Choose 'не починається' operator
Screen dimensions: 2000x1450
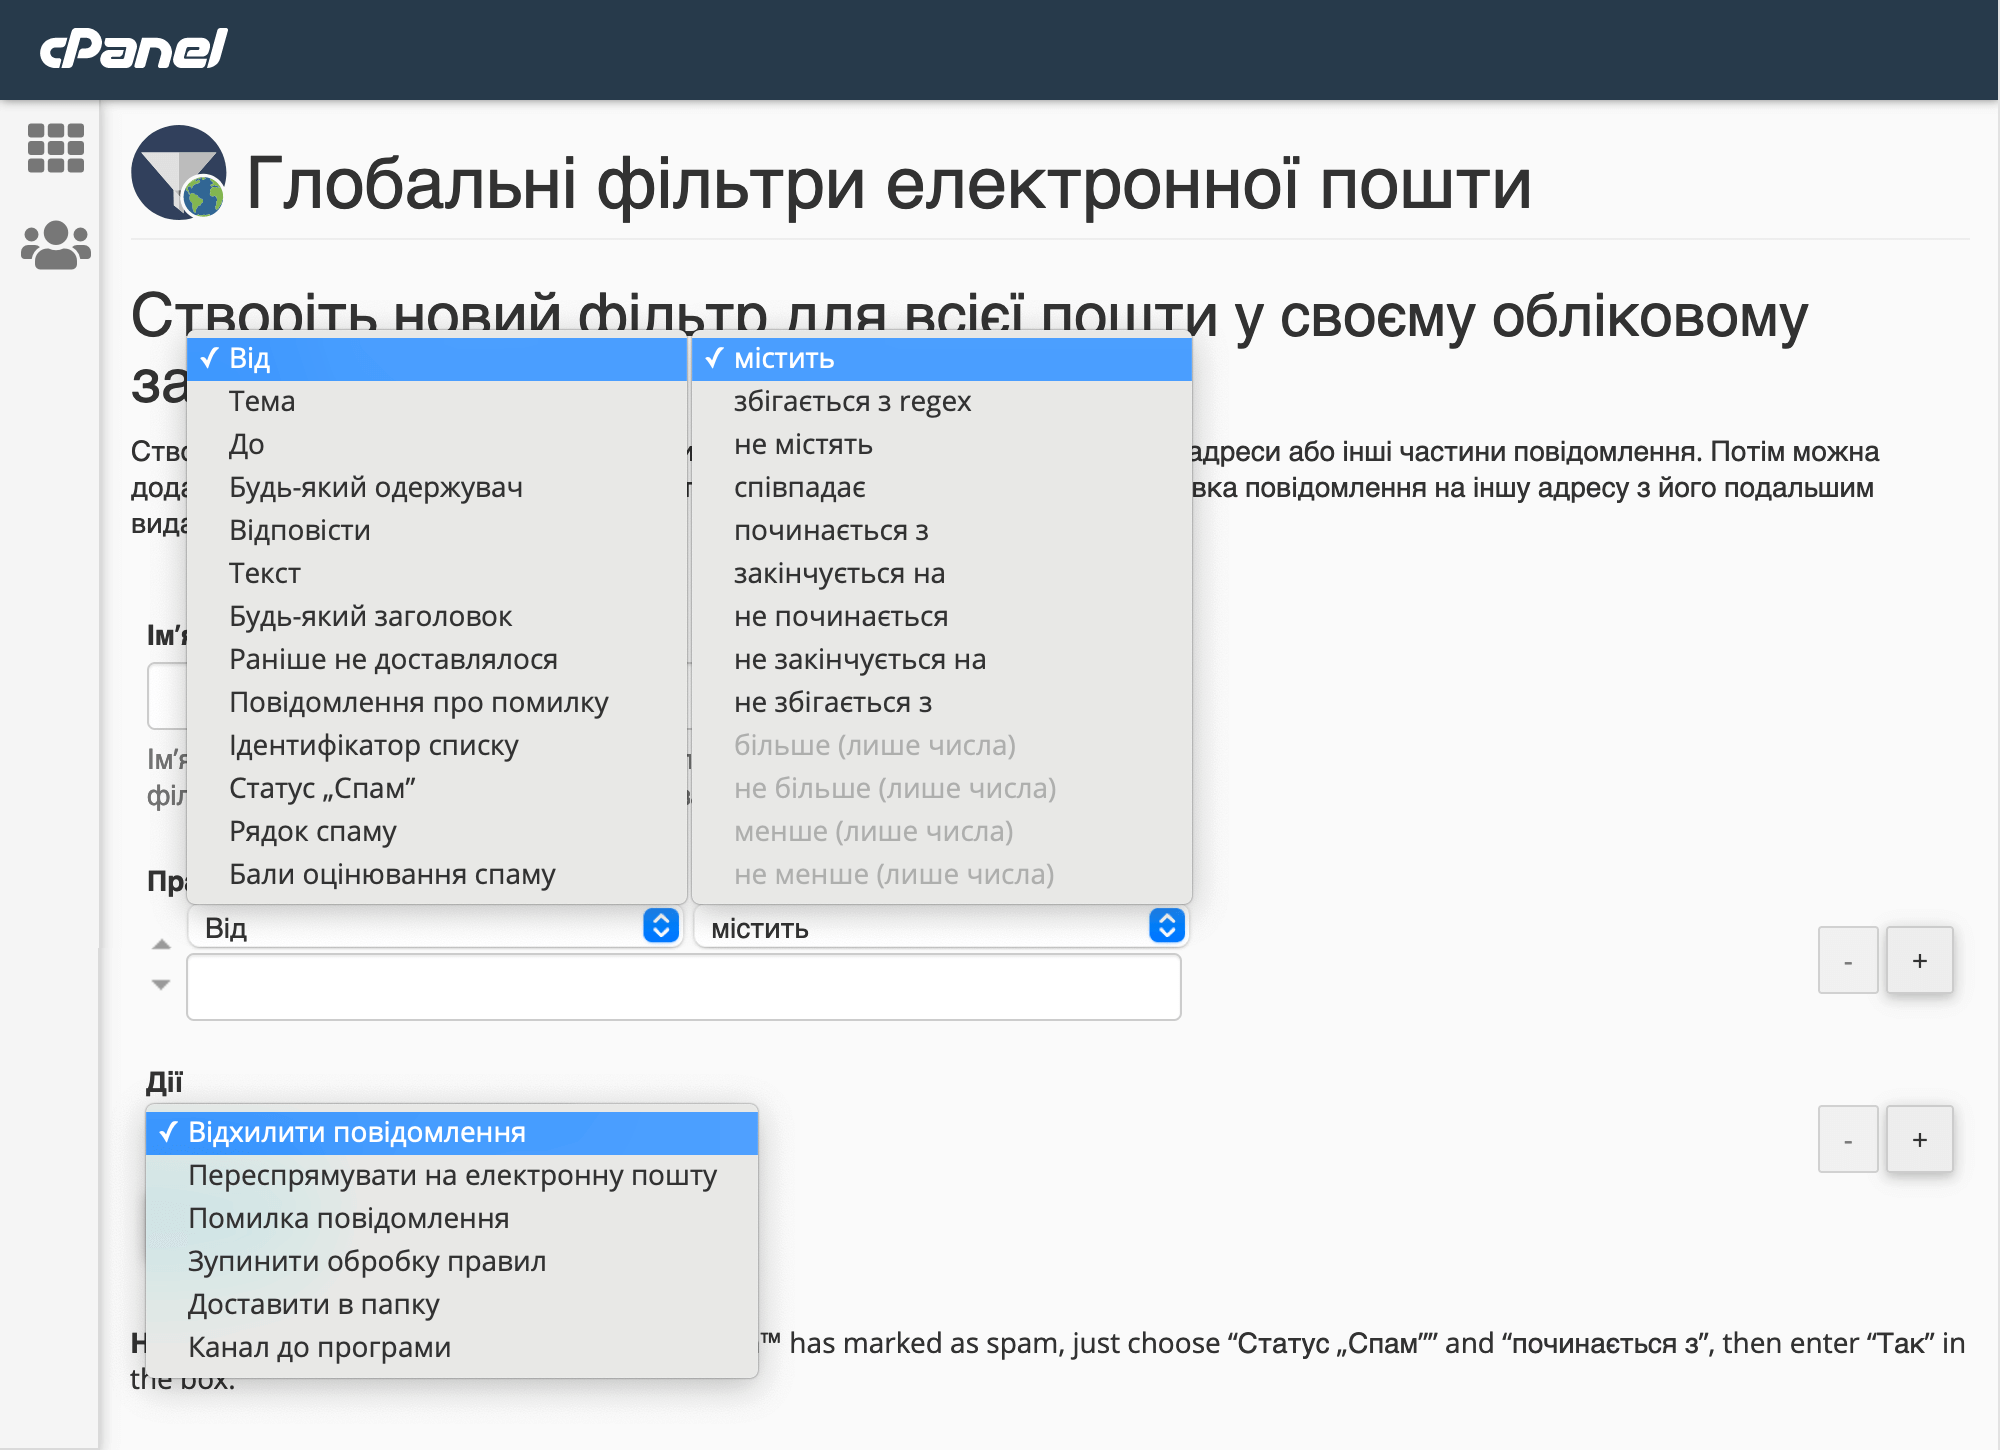tap(942, 616)
